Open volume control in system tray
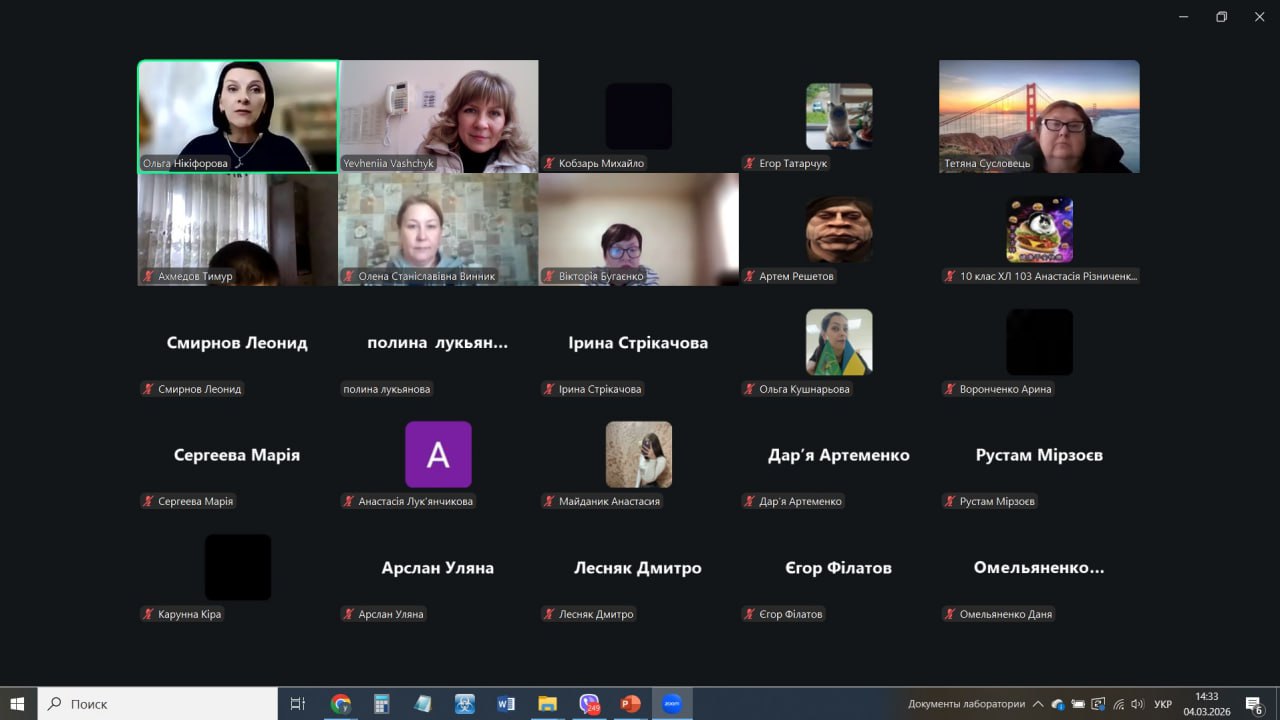Viewport: 1280px width, 720px height. point(1137,704)
